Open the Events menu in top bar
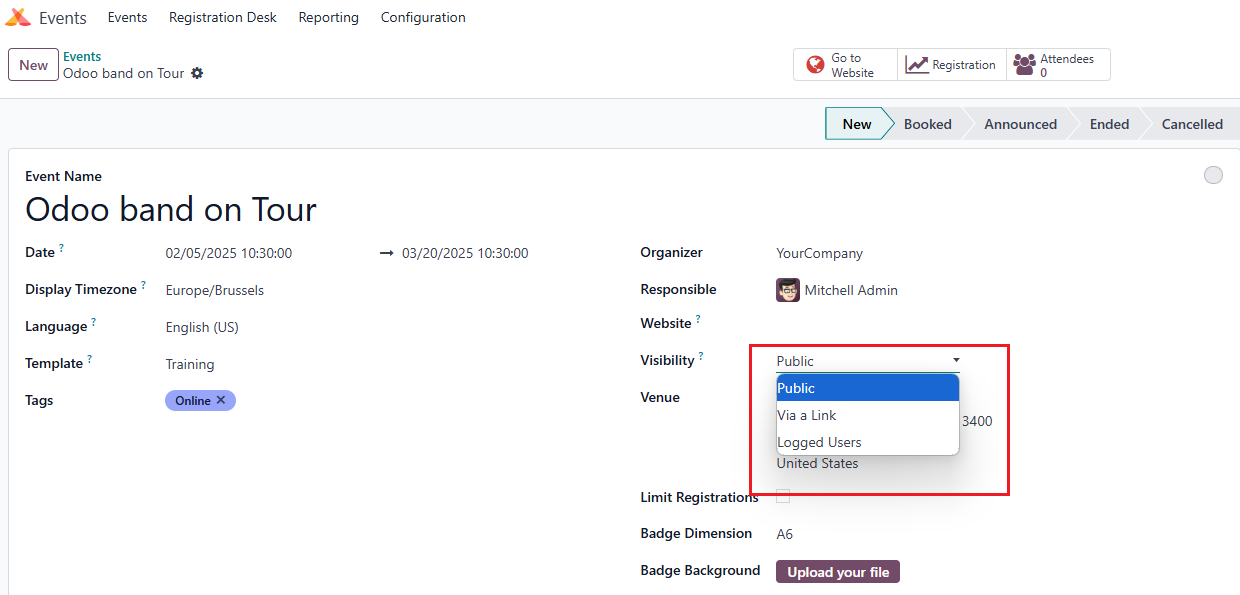 (x=127, y=17)
